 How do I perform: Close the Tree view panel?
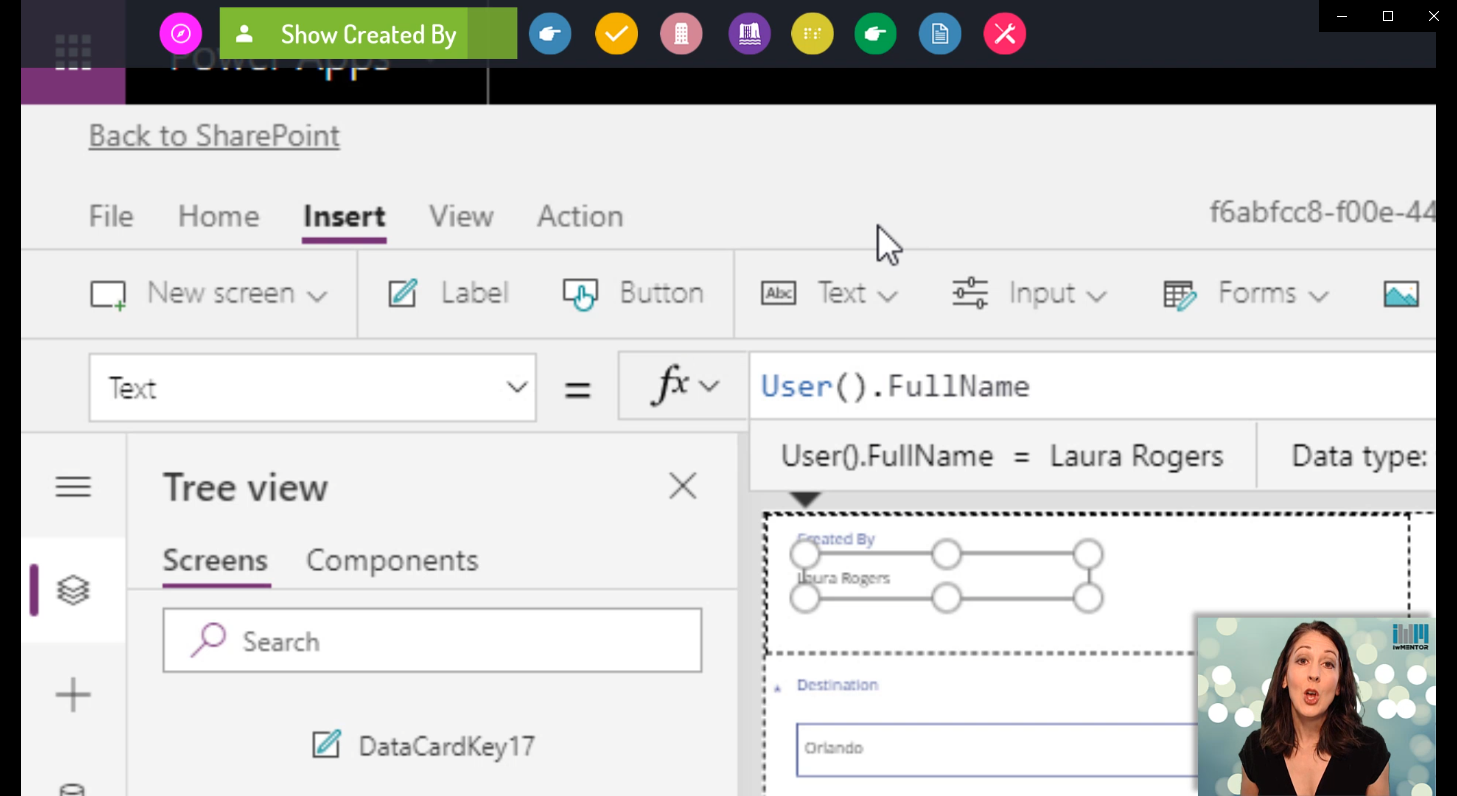pyautogui.click(x=683, y=487)
